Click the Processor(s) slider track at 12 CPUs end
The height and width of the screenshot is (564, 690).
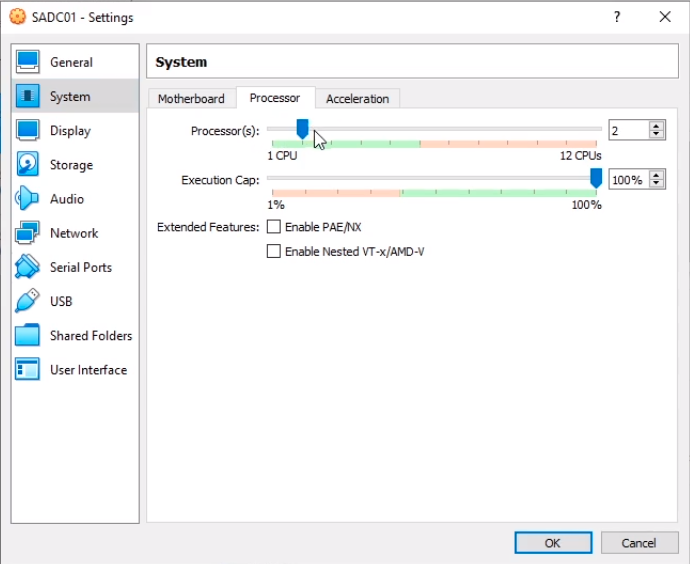tap(596, 129)
